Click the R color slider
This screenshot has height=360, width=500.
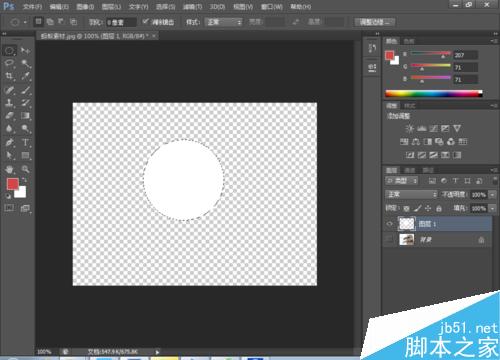(430, 54)
